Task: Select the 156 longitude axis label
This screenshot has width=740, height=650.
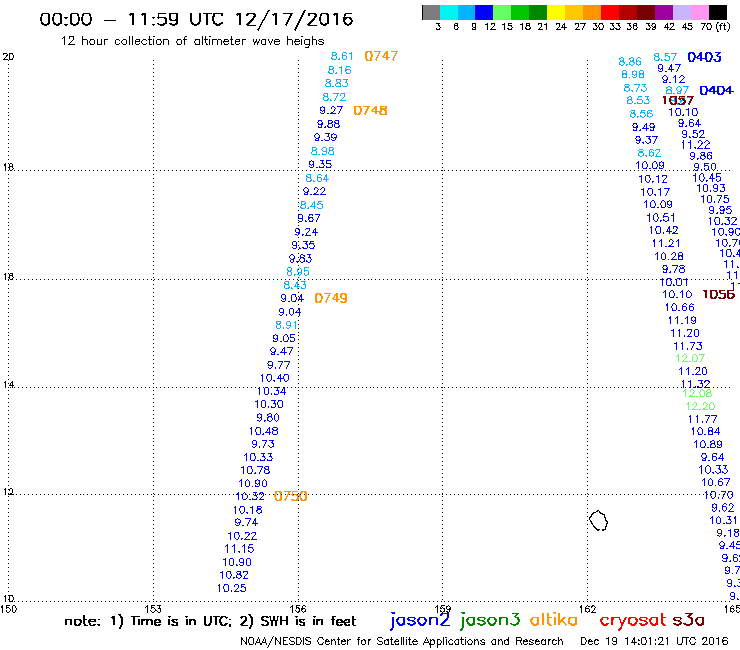Action: (x=298, y=609)
